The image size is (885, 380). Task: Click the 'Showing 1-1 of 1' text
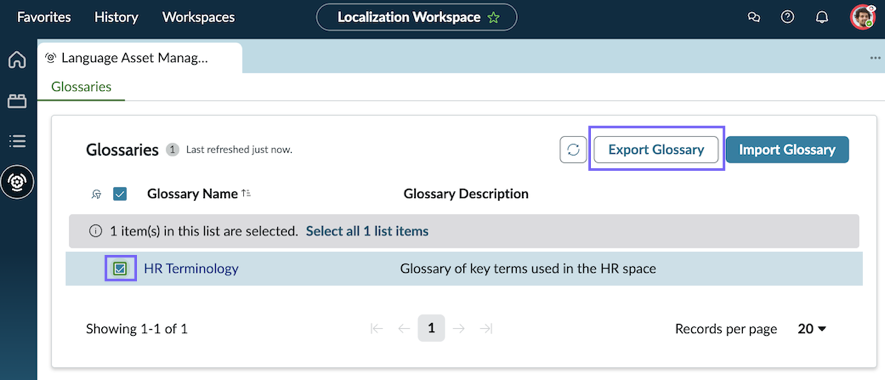coord(137,329)
